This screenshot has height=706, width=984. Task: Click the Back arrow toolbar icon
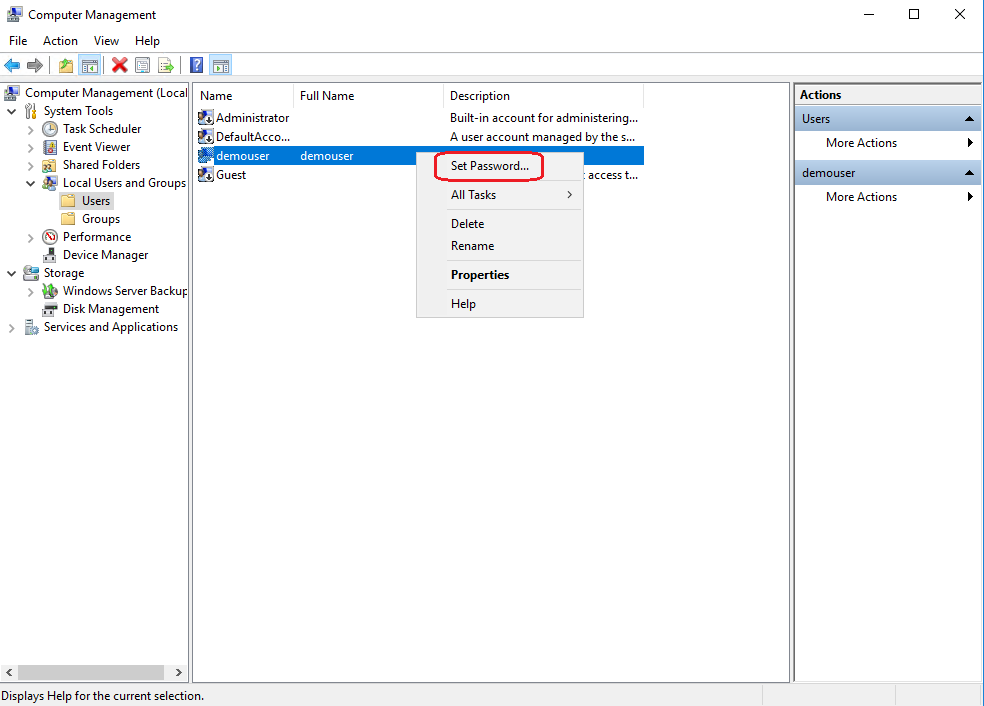(12, 65)
